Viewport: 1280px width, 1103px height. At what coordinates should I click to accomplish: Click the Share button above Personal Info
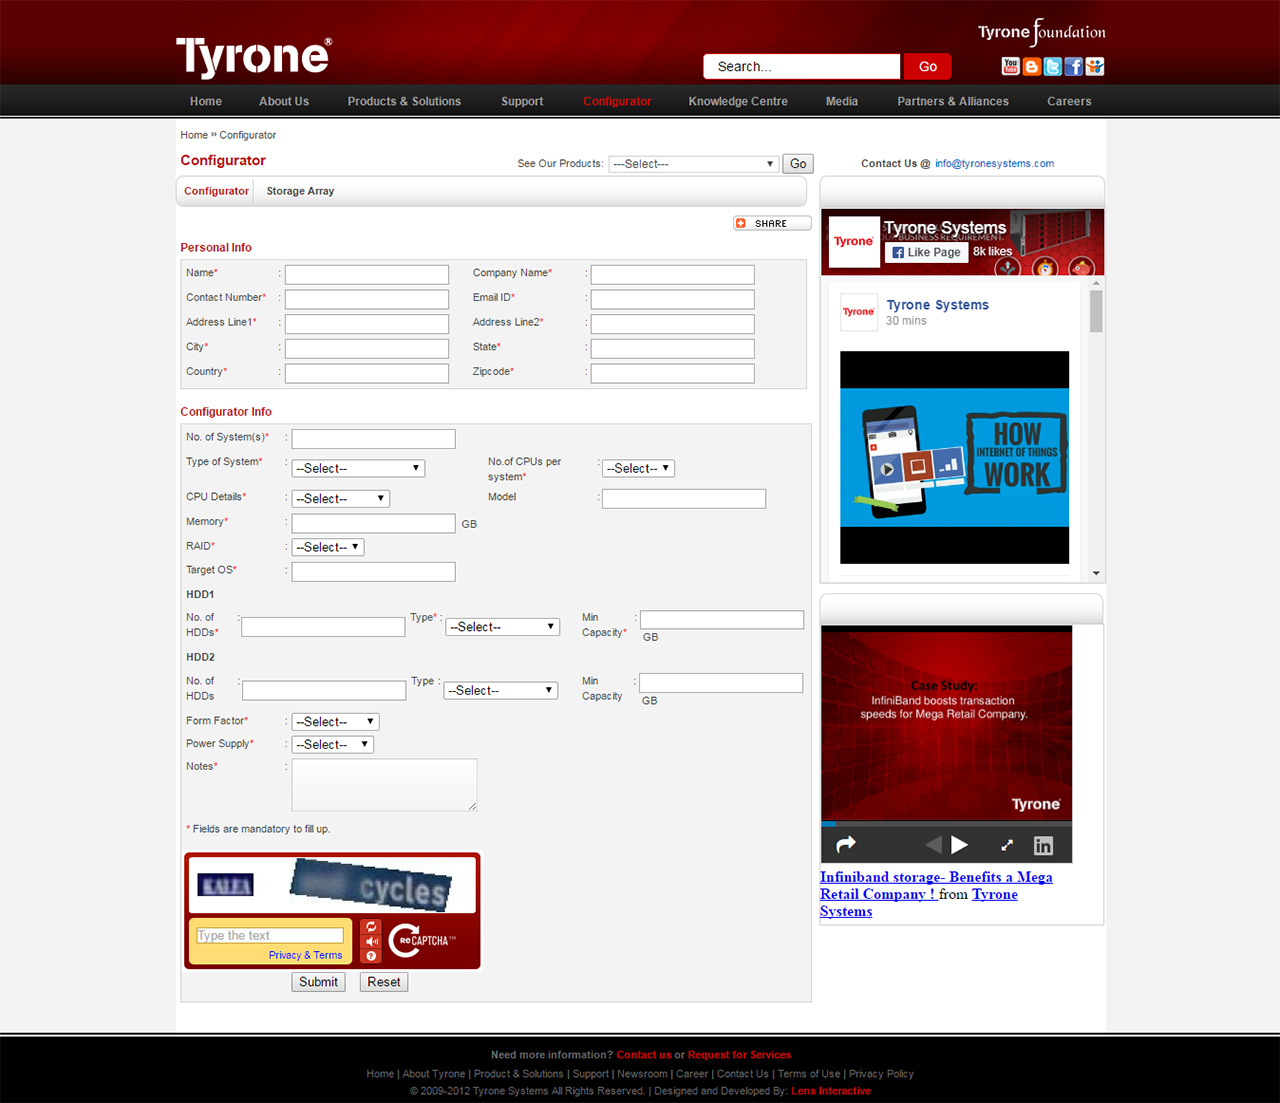point(772,223)
